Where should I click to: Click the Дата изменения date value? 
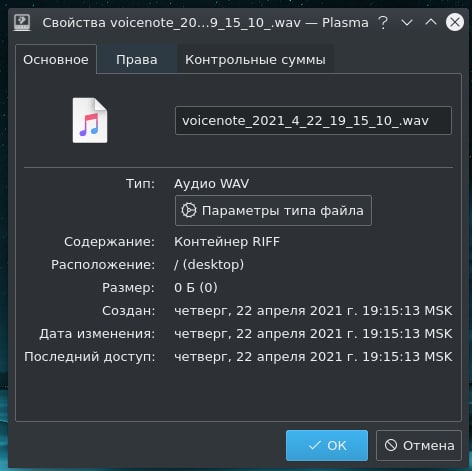(313, 334)
